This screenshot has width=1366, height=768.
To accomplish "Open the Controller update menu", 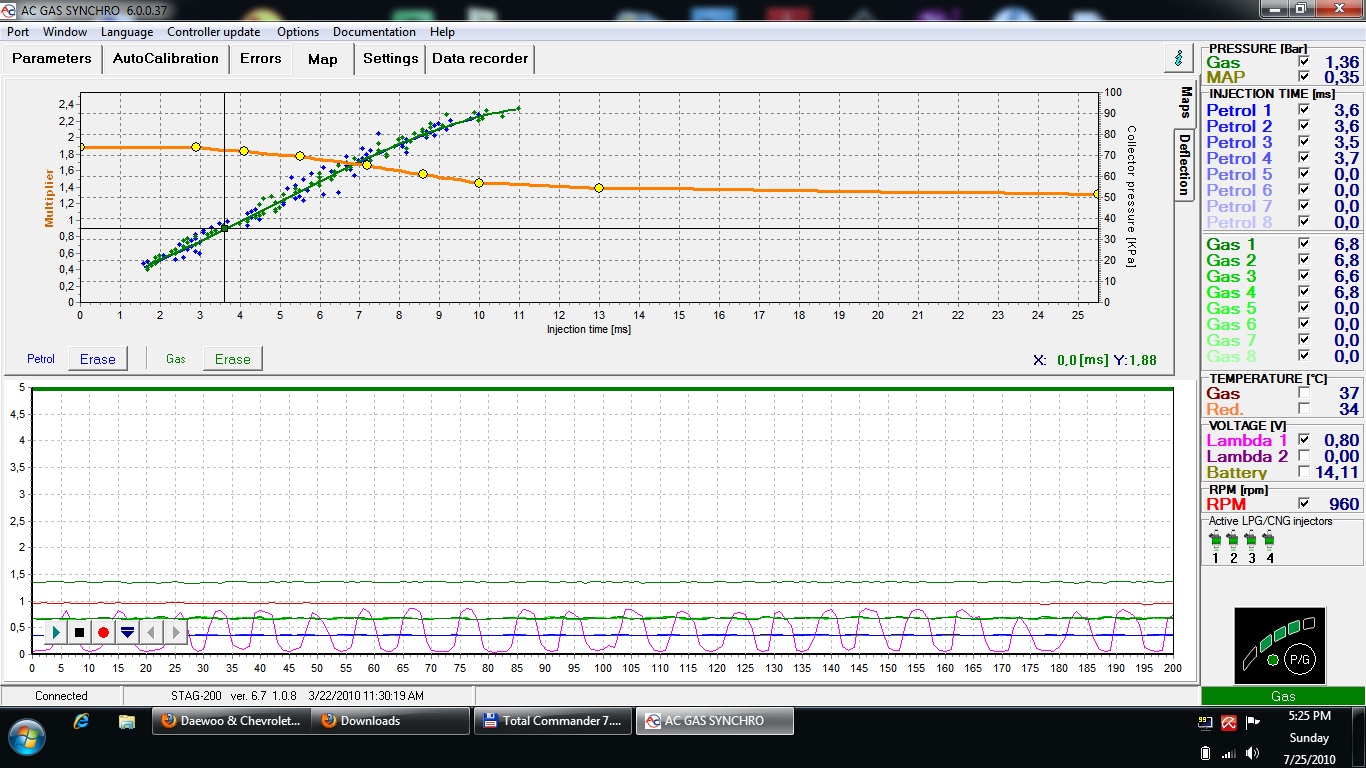I will tap(213, 32).
